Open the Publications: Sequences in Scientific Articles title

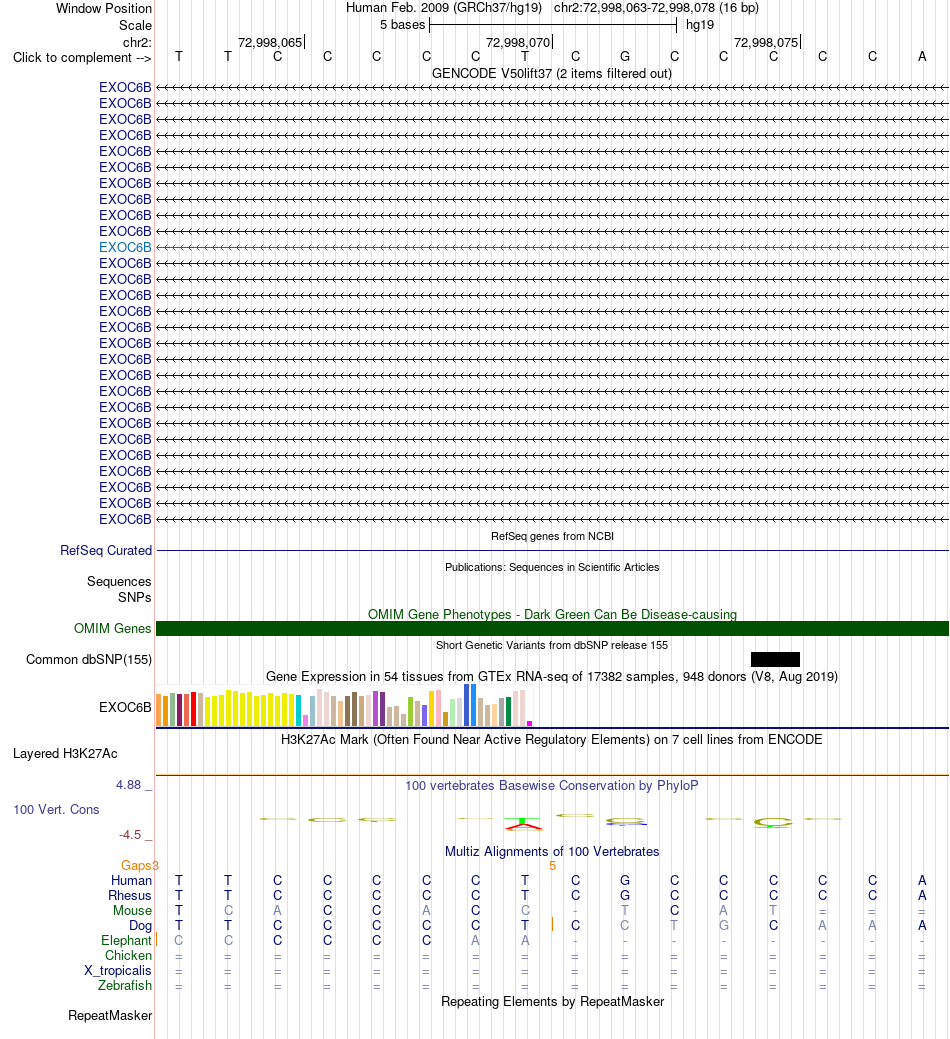click(x=552, y=567)
